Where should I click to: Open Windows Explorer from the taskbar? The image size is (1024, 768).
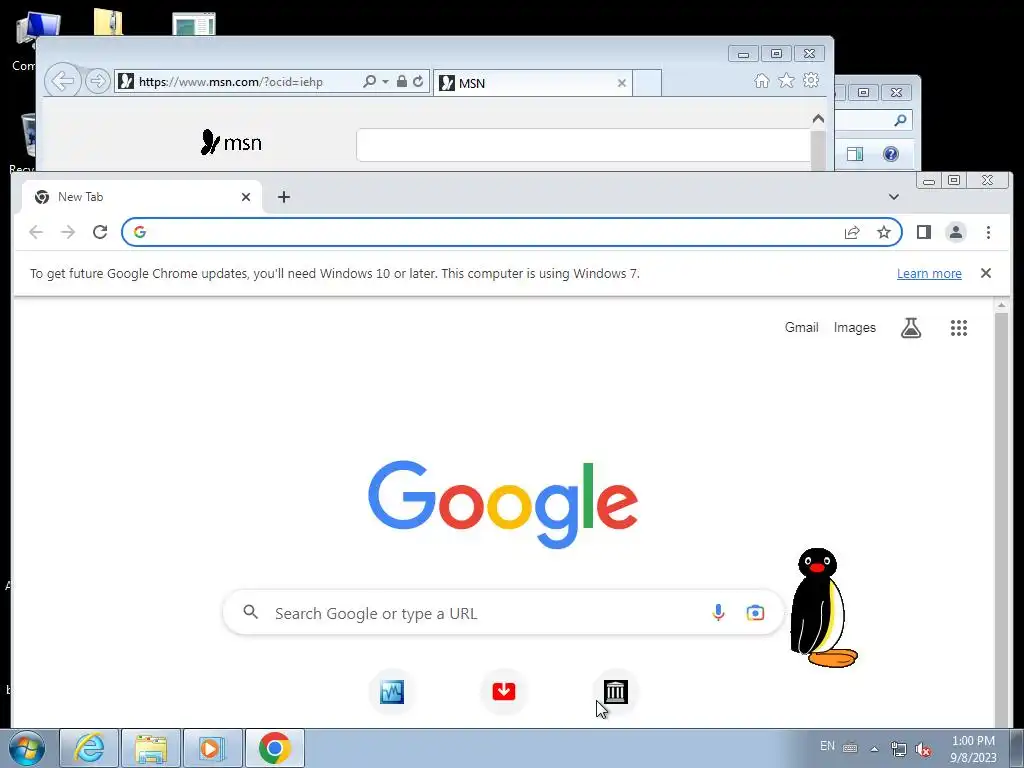[x=151, y=748]
